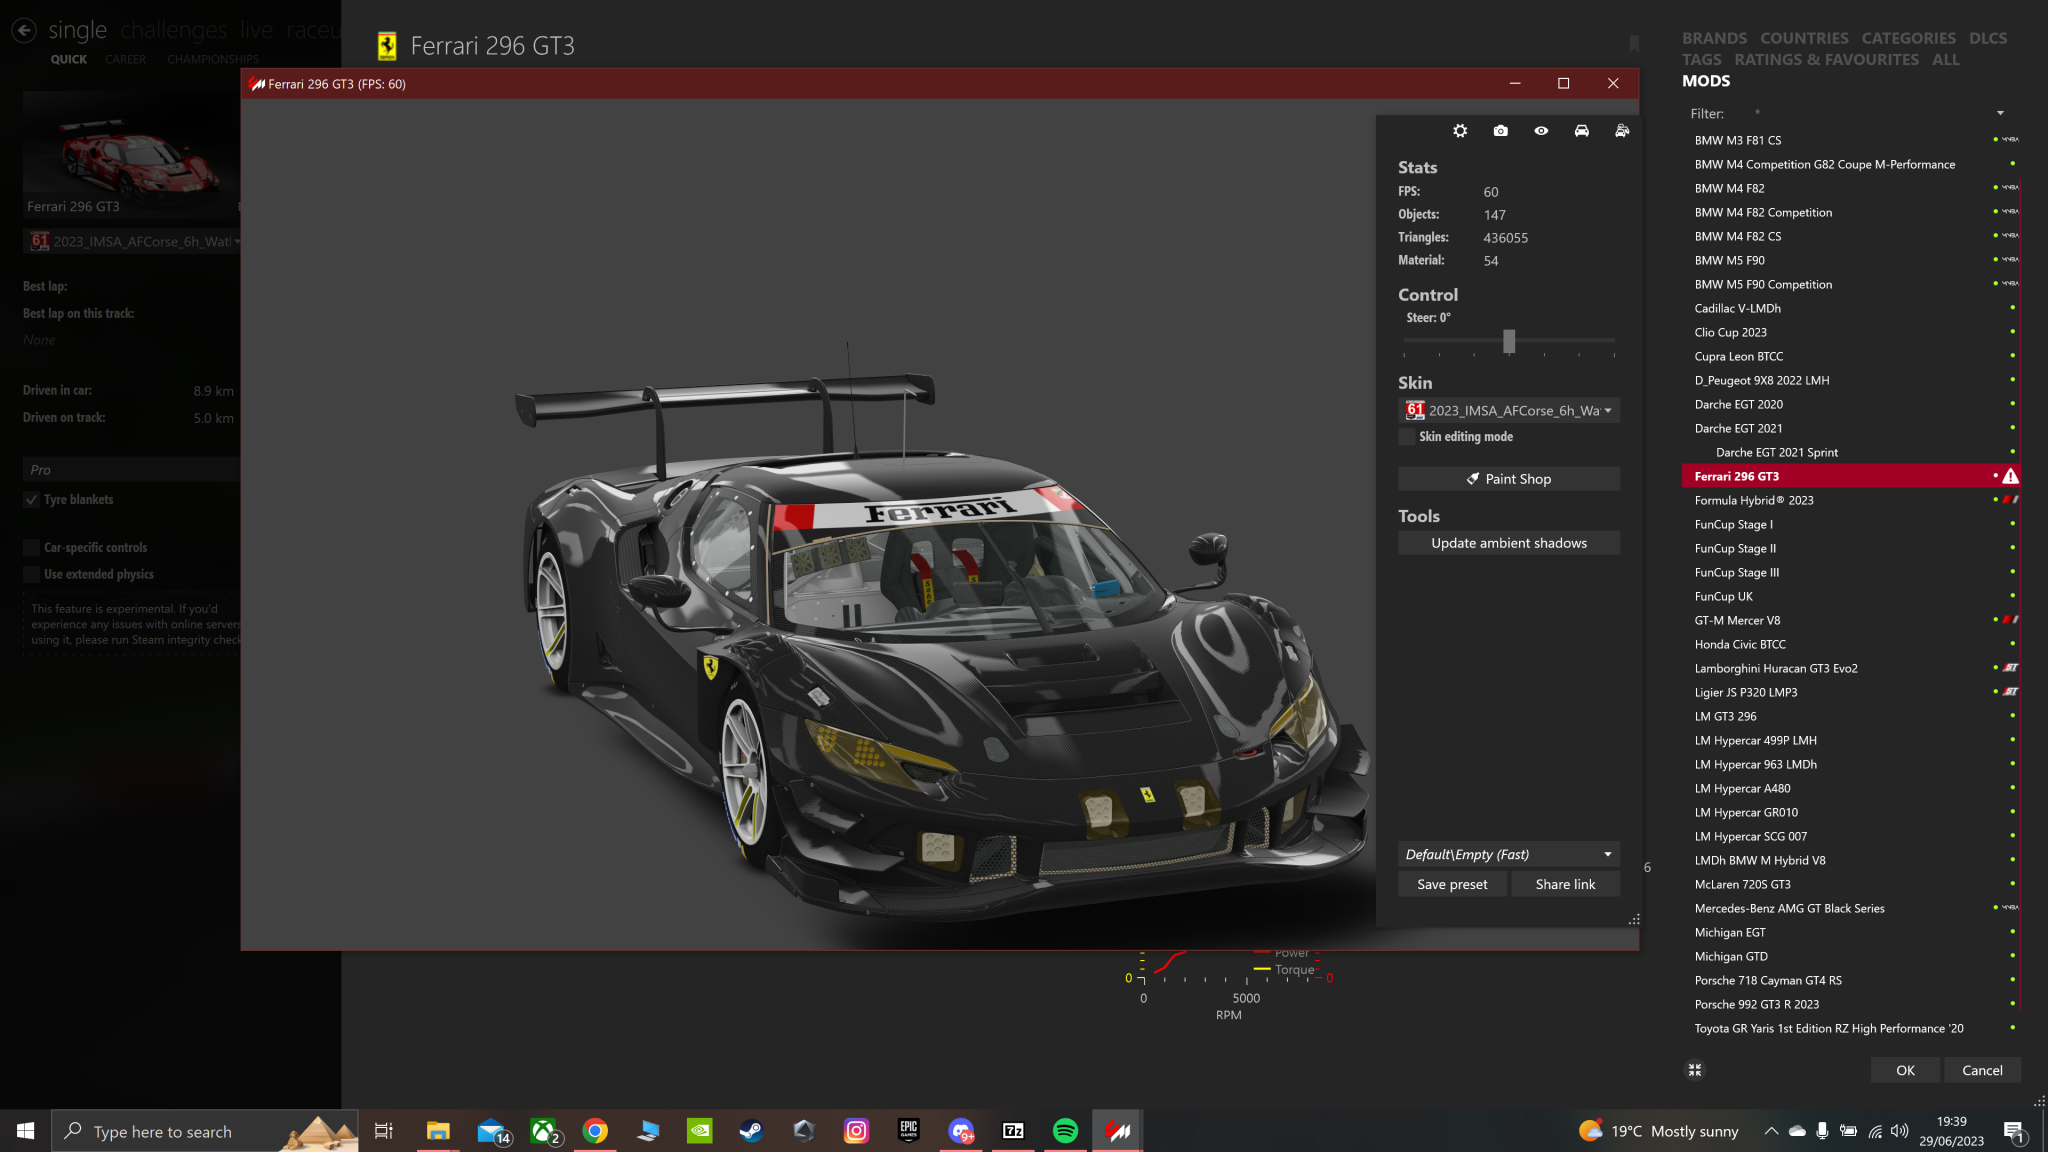Click the camera screenshot icon in showroom
Screen dimensions: 2048x1152
[x=1500, y=131]
